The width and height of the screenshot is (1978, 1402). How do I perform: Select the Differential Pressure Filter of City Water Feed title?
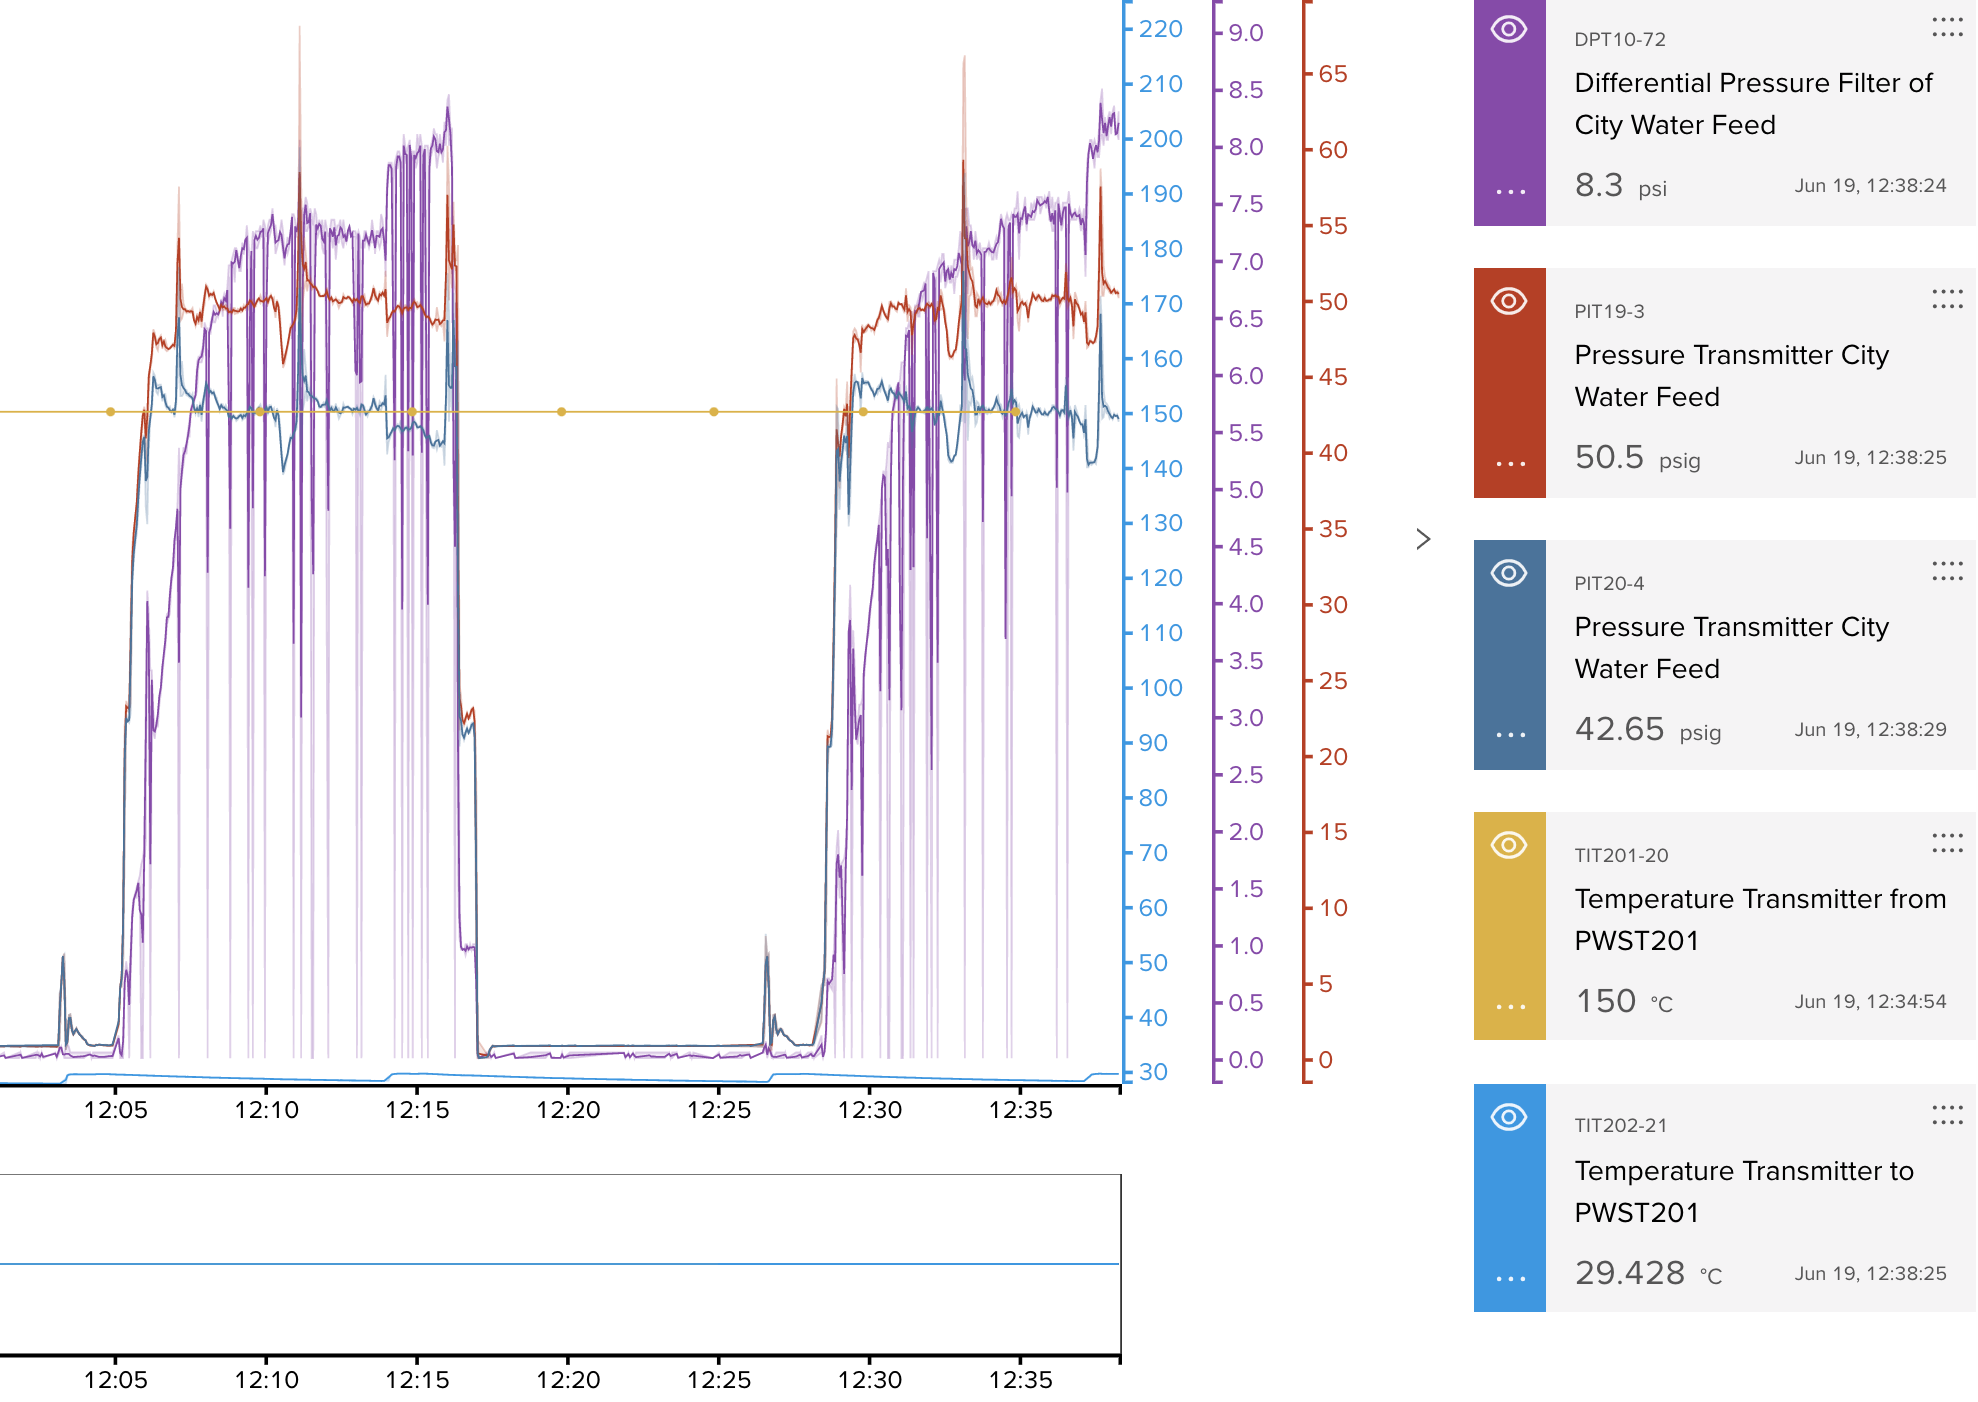tap(1753, 104)
